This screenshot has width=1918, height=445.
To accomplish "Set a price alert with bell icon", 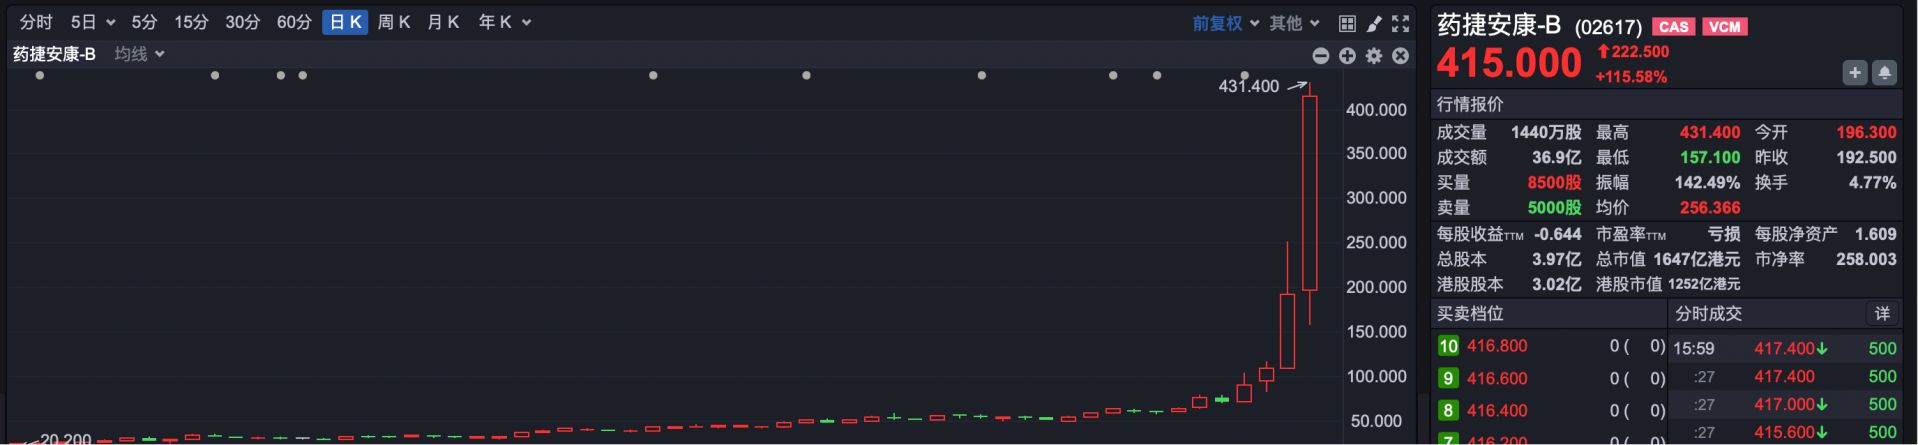I will tap(1884, 73).
